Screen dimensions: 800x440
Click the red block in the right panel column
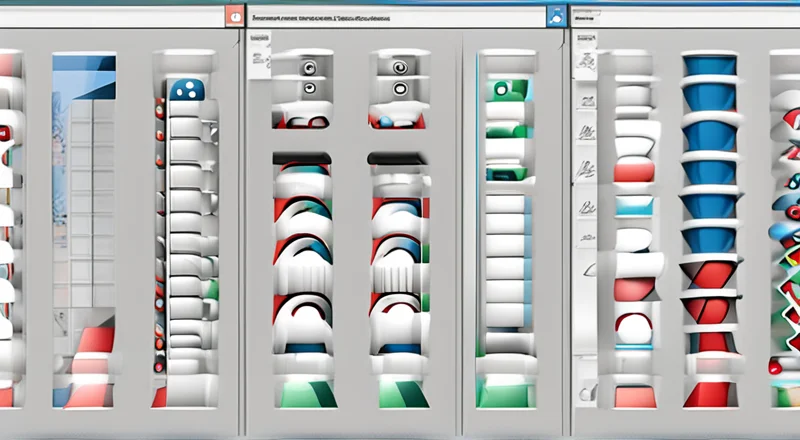click(x=633, y=172)
